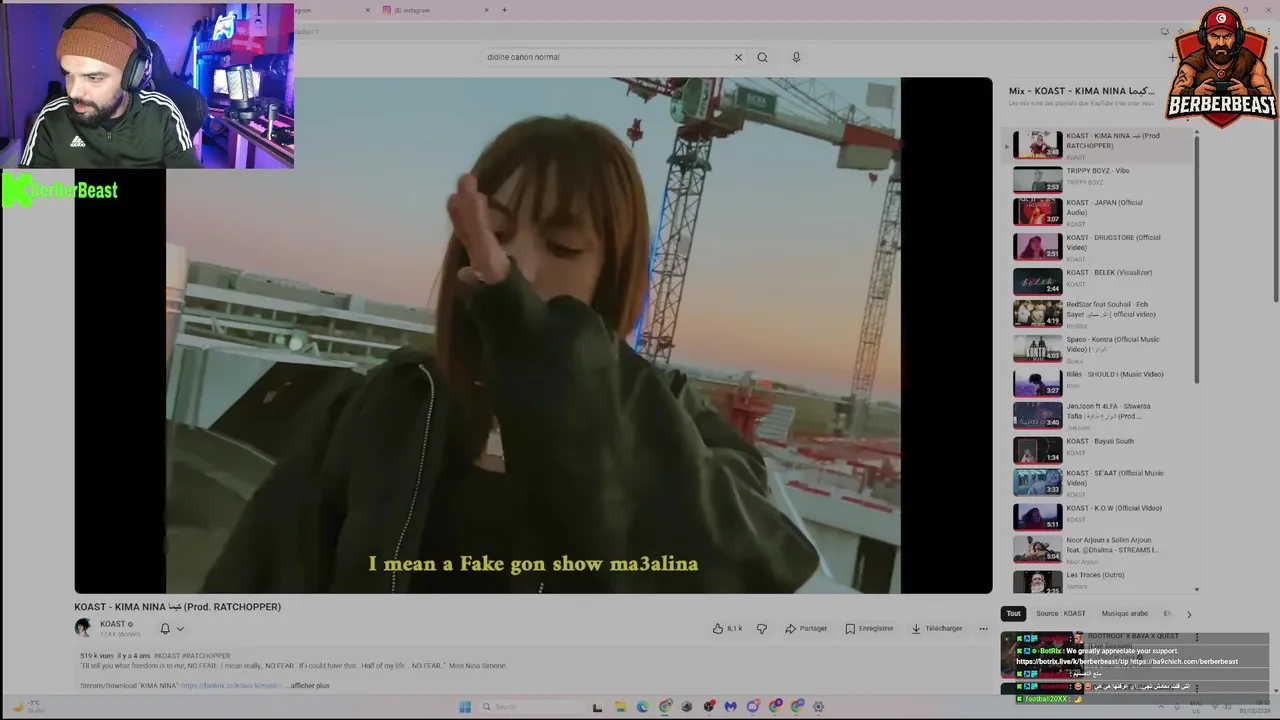Open Settings gear on taskbar

[818, 707]
